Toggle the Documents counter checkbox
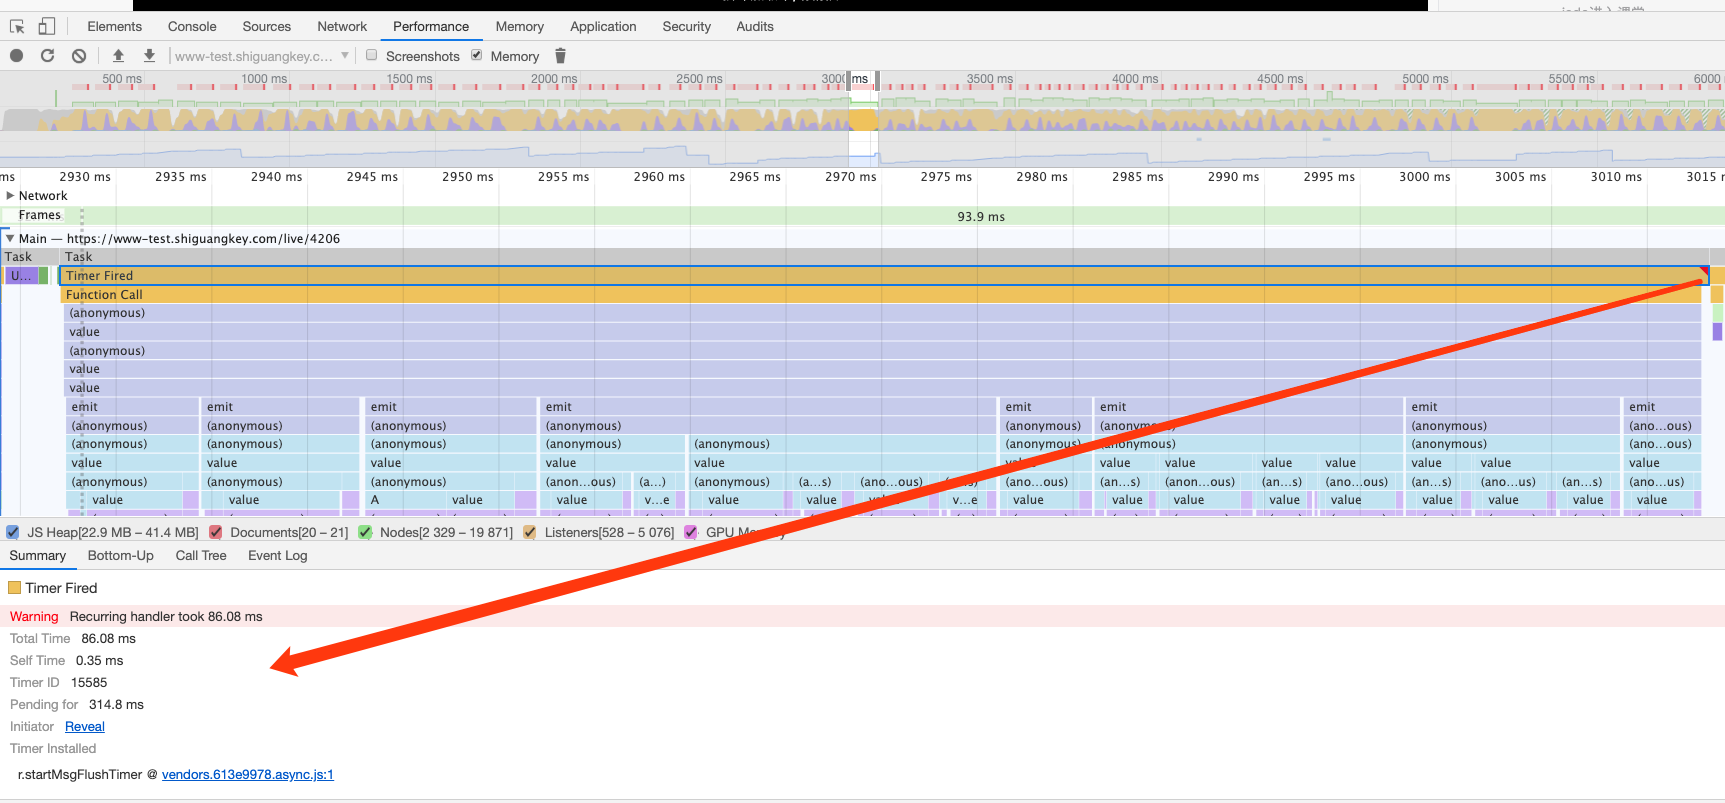Image resolution: width=1725 pixels, height=803 pixels. (215, 532)
